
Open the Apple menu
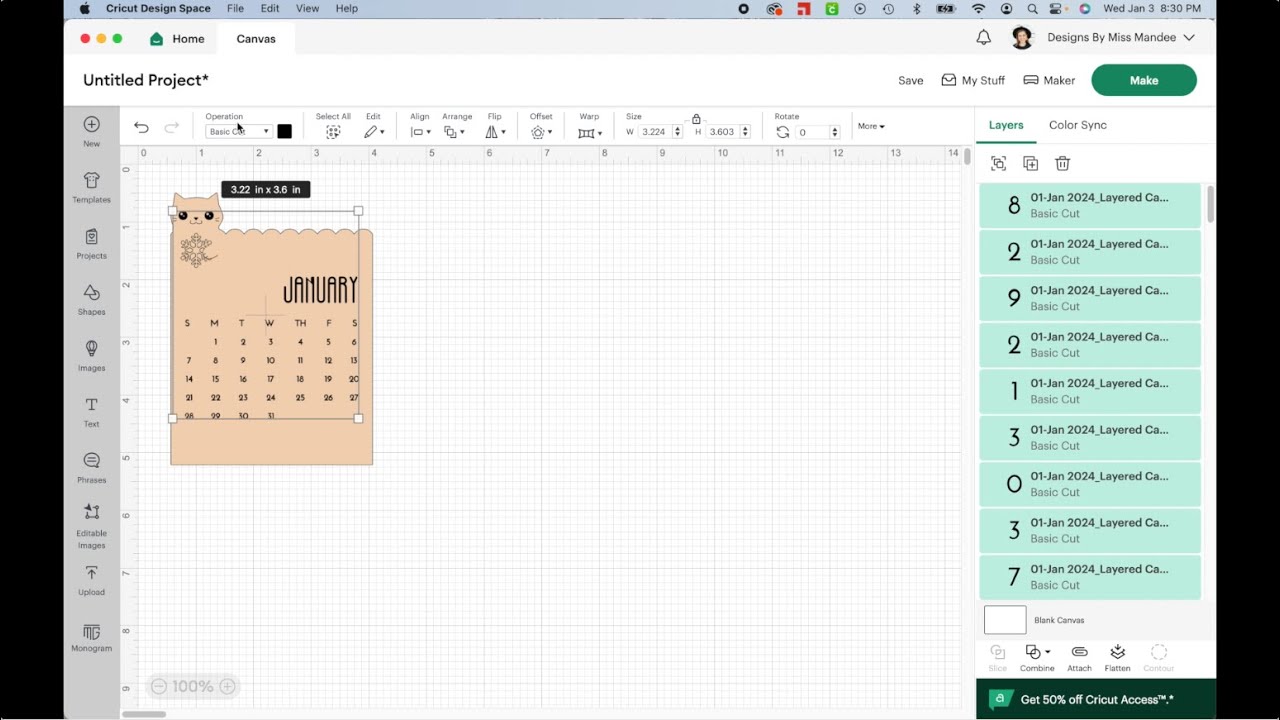[84, 8]
